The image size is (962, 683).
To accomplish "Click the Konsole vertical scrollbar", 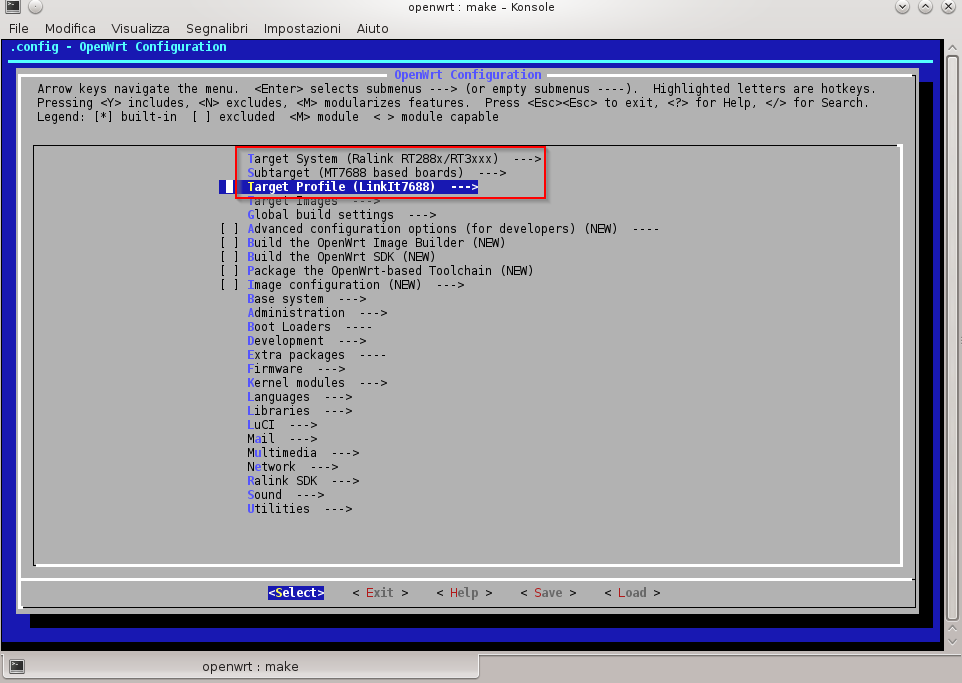I will [954, 340].
